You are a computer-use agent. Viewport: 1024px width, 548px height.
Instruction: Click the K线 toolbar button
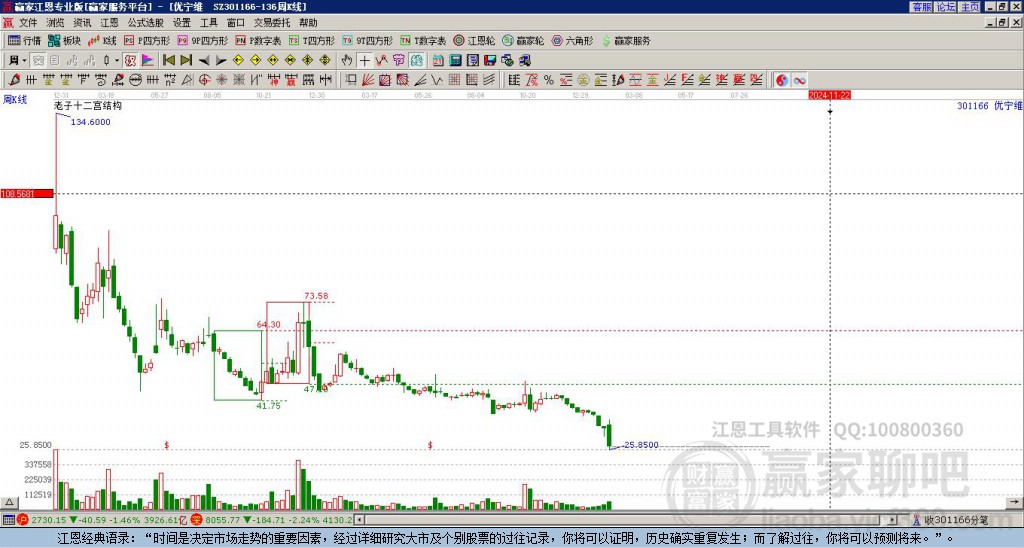(103, 40)
